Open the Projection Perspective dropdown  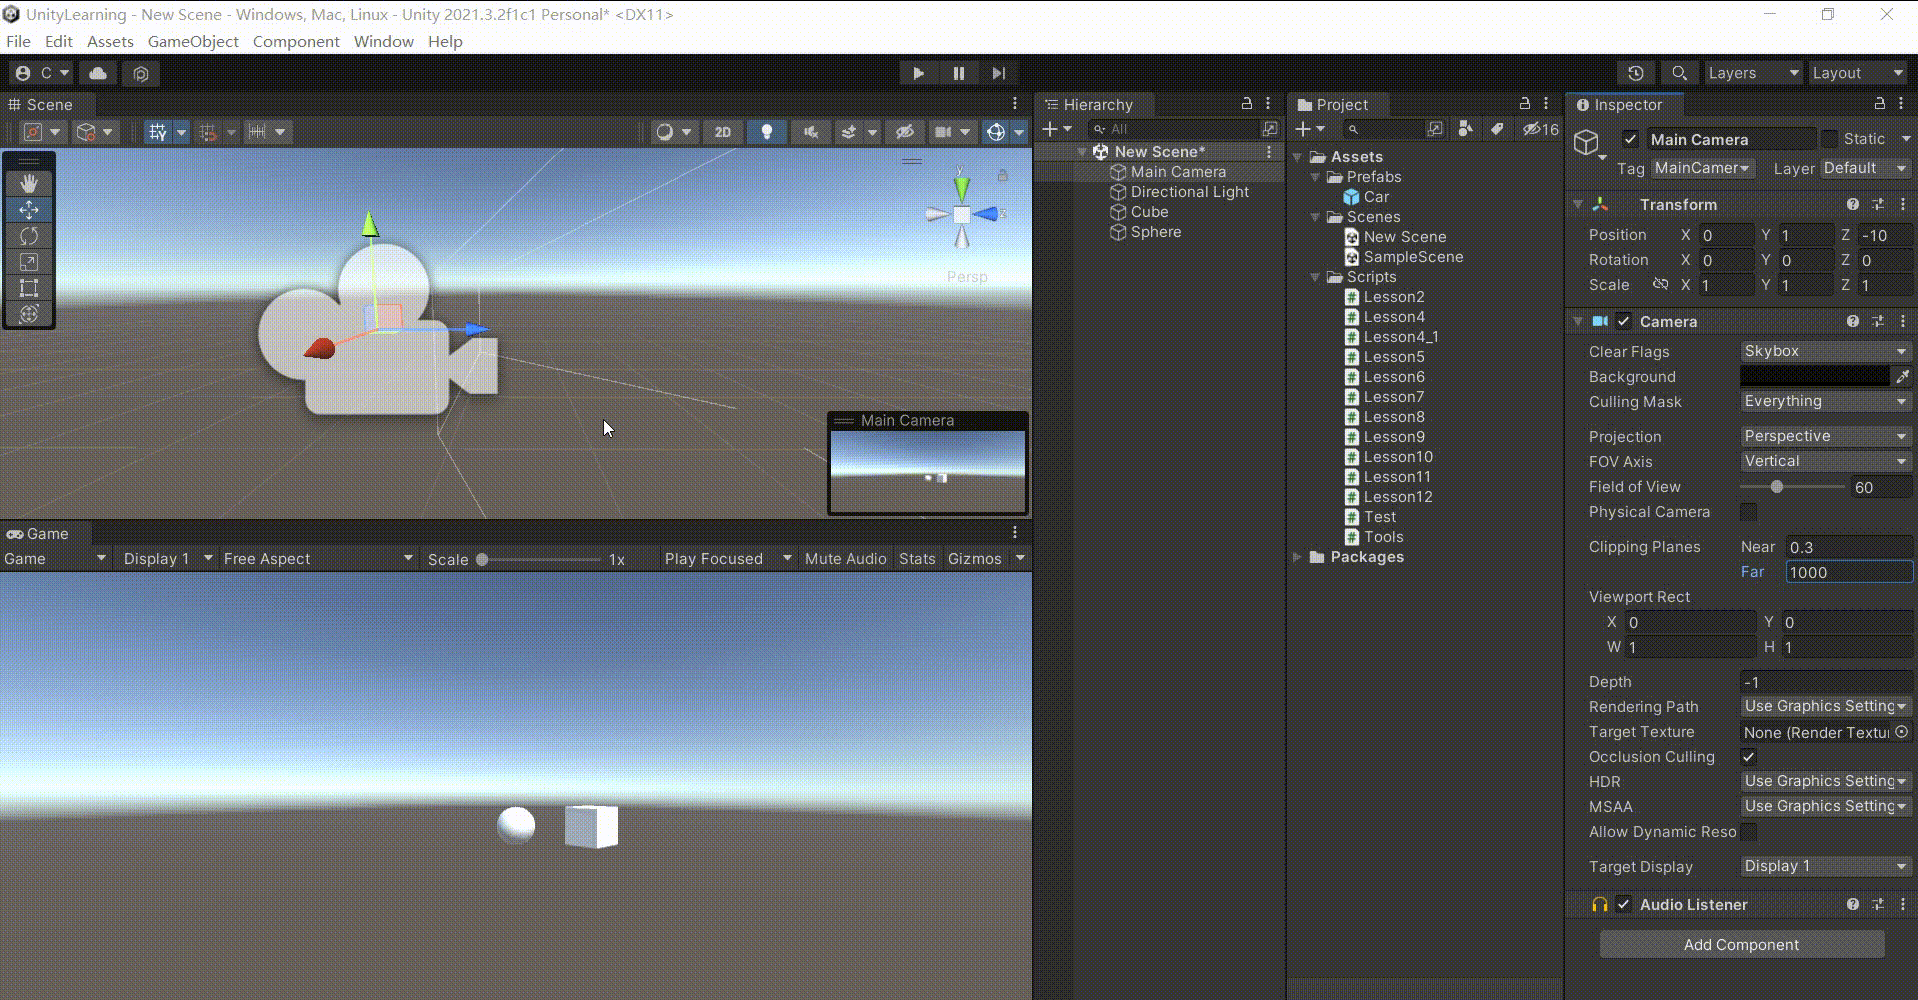(1824, 436)
